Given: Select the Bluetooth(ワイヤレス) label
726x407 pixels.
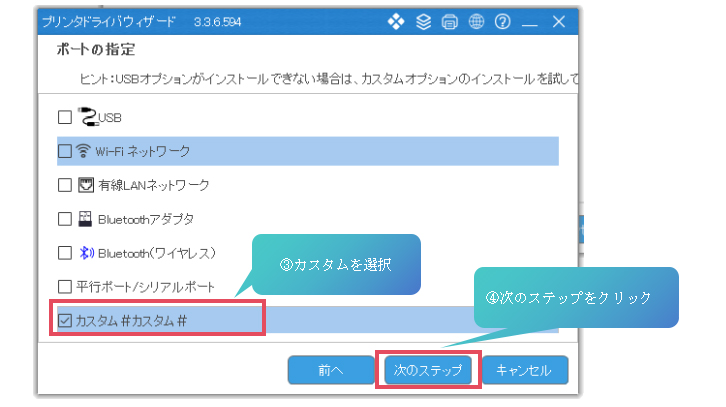Looking at the screenshot, I should point(157,253).
